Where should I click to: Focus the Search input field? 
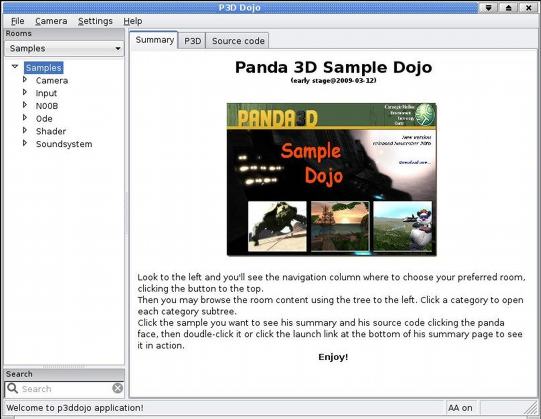click(65, 389)
